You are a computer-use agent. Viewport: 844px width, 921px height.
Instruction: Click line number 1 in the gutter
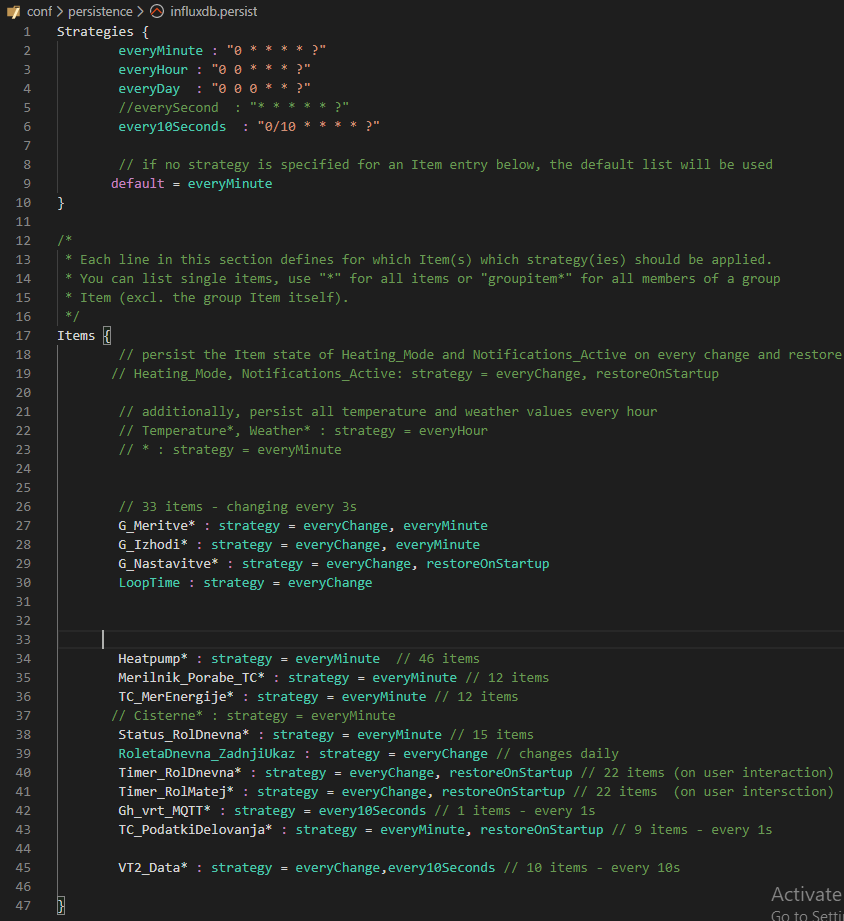coord(27,31)
